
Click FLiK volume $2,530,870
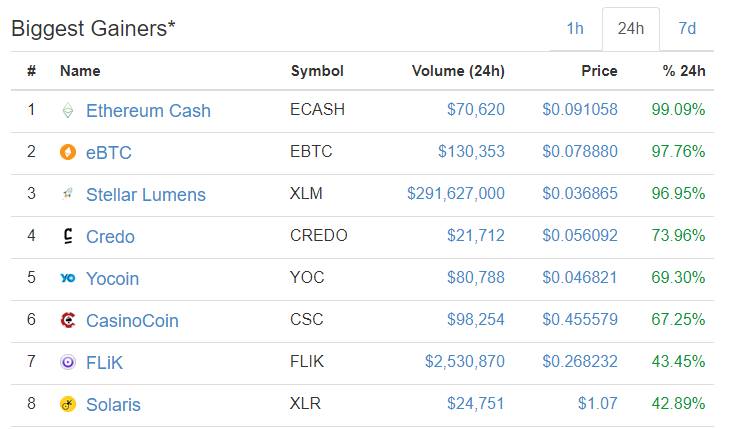(x=465, y=361)
